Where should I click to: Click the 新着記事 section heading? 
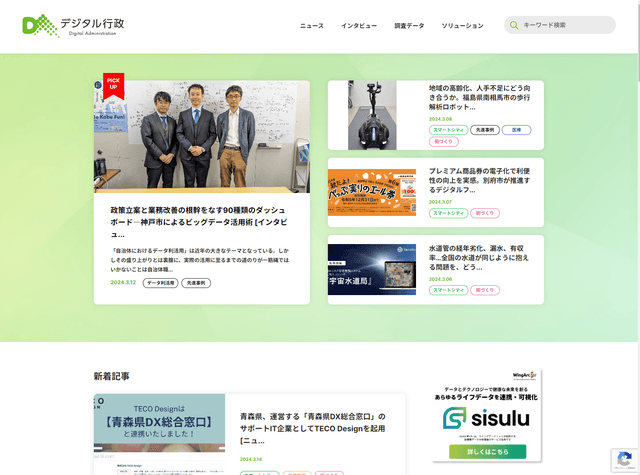(111, 376)
